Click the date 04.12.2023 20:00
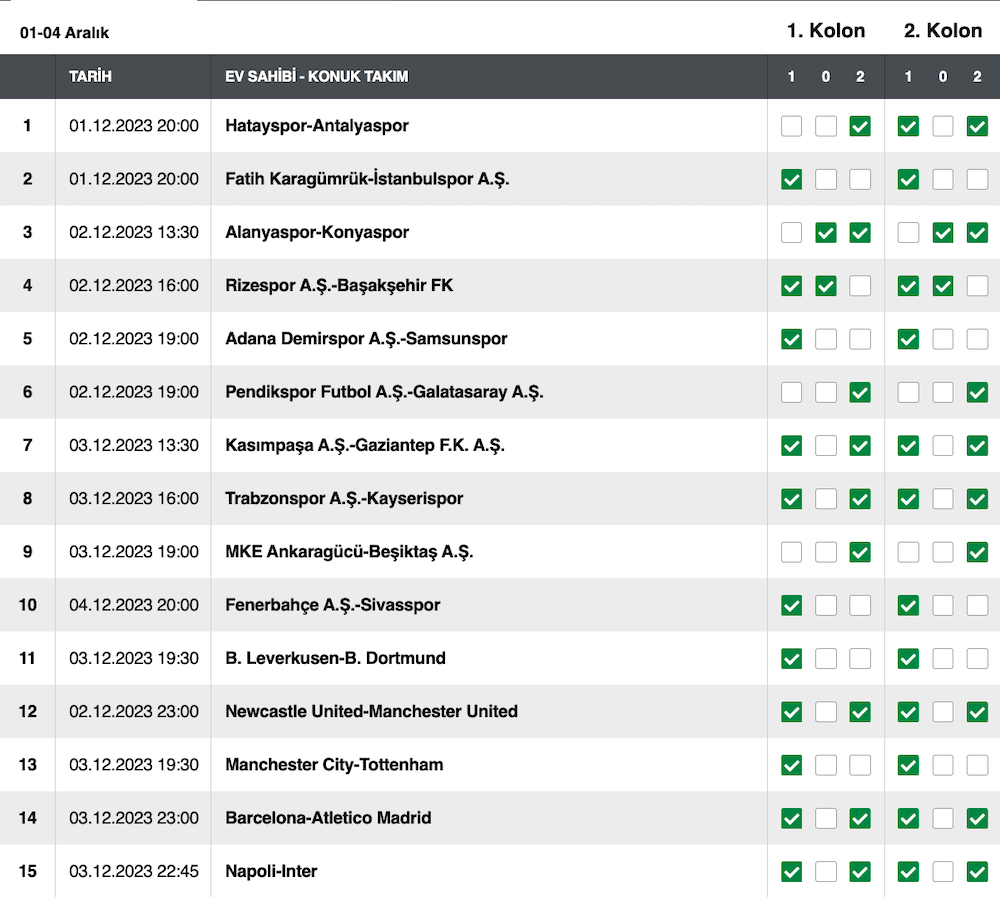 [x=134, y=605]
